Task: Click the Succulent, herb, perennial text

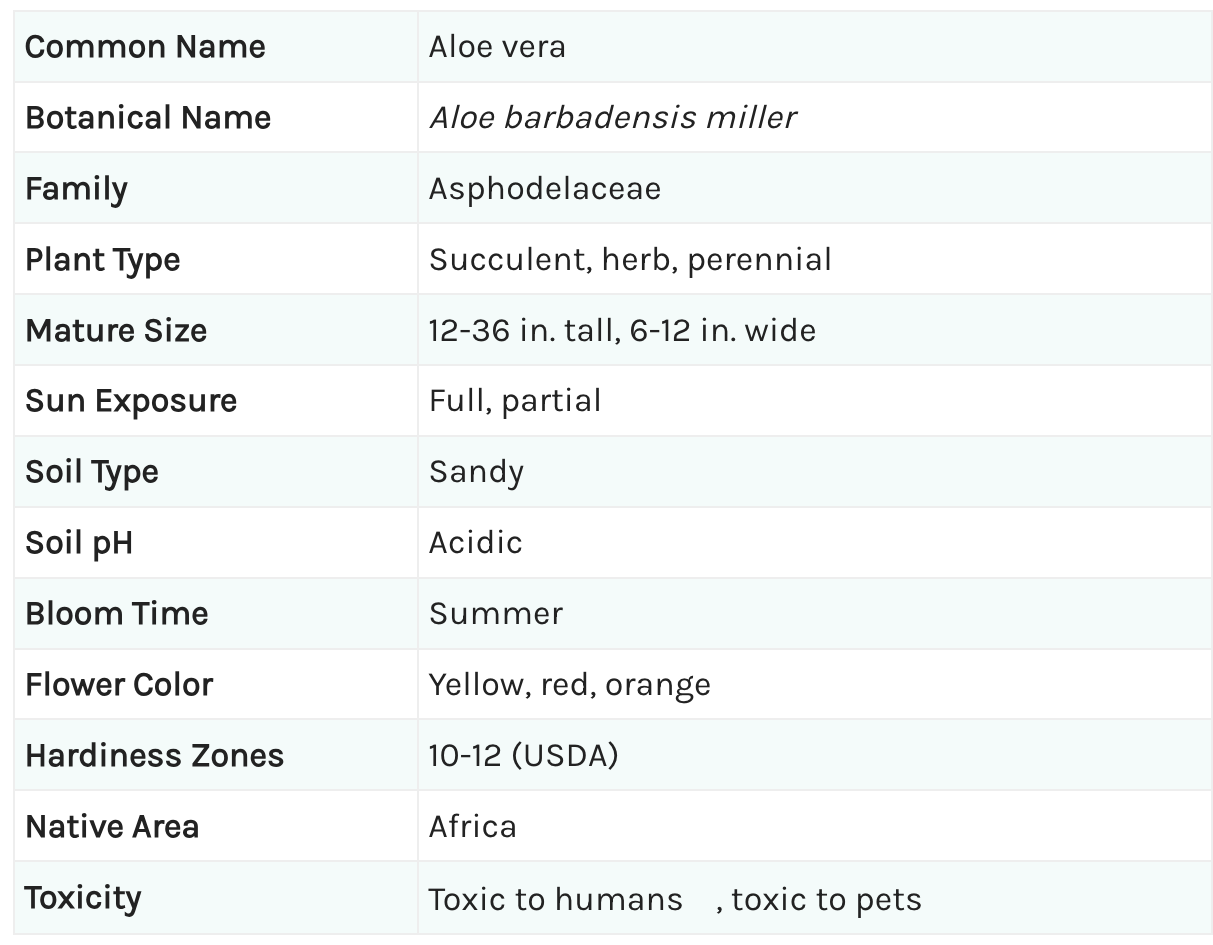Action: point(630,260)
